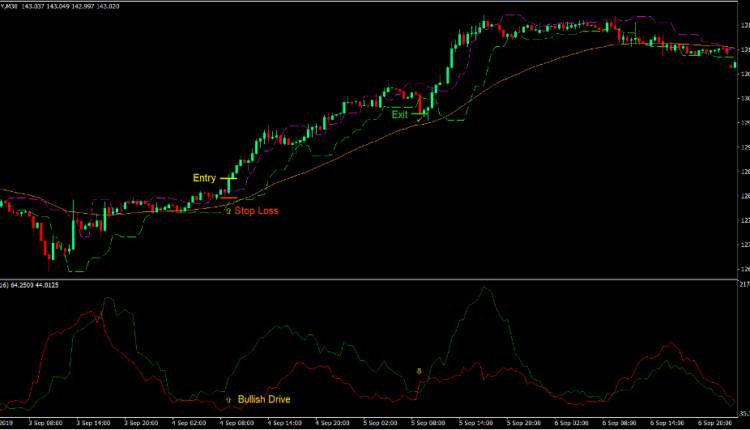Click the indicator values readout in the subwindow
This screenshot has width=750, height=430.
(x=30, y=285)
